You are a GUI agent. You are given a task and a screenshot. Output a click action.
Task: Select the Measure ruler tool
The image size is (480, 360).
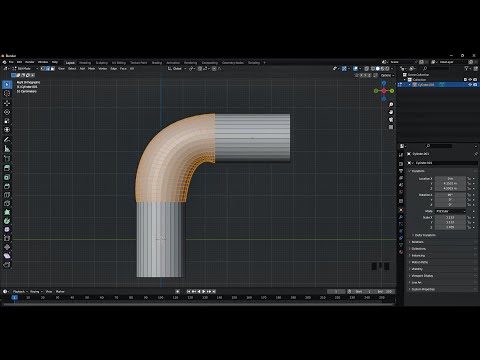7,149
